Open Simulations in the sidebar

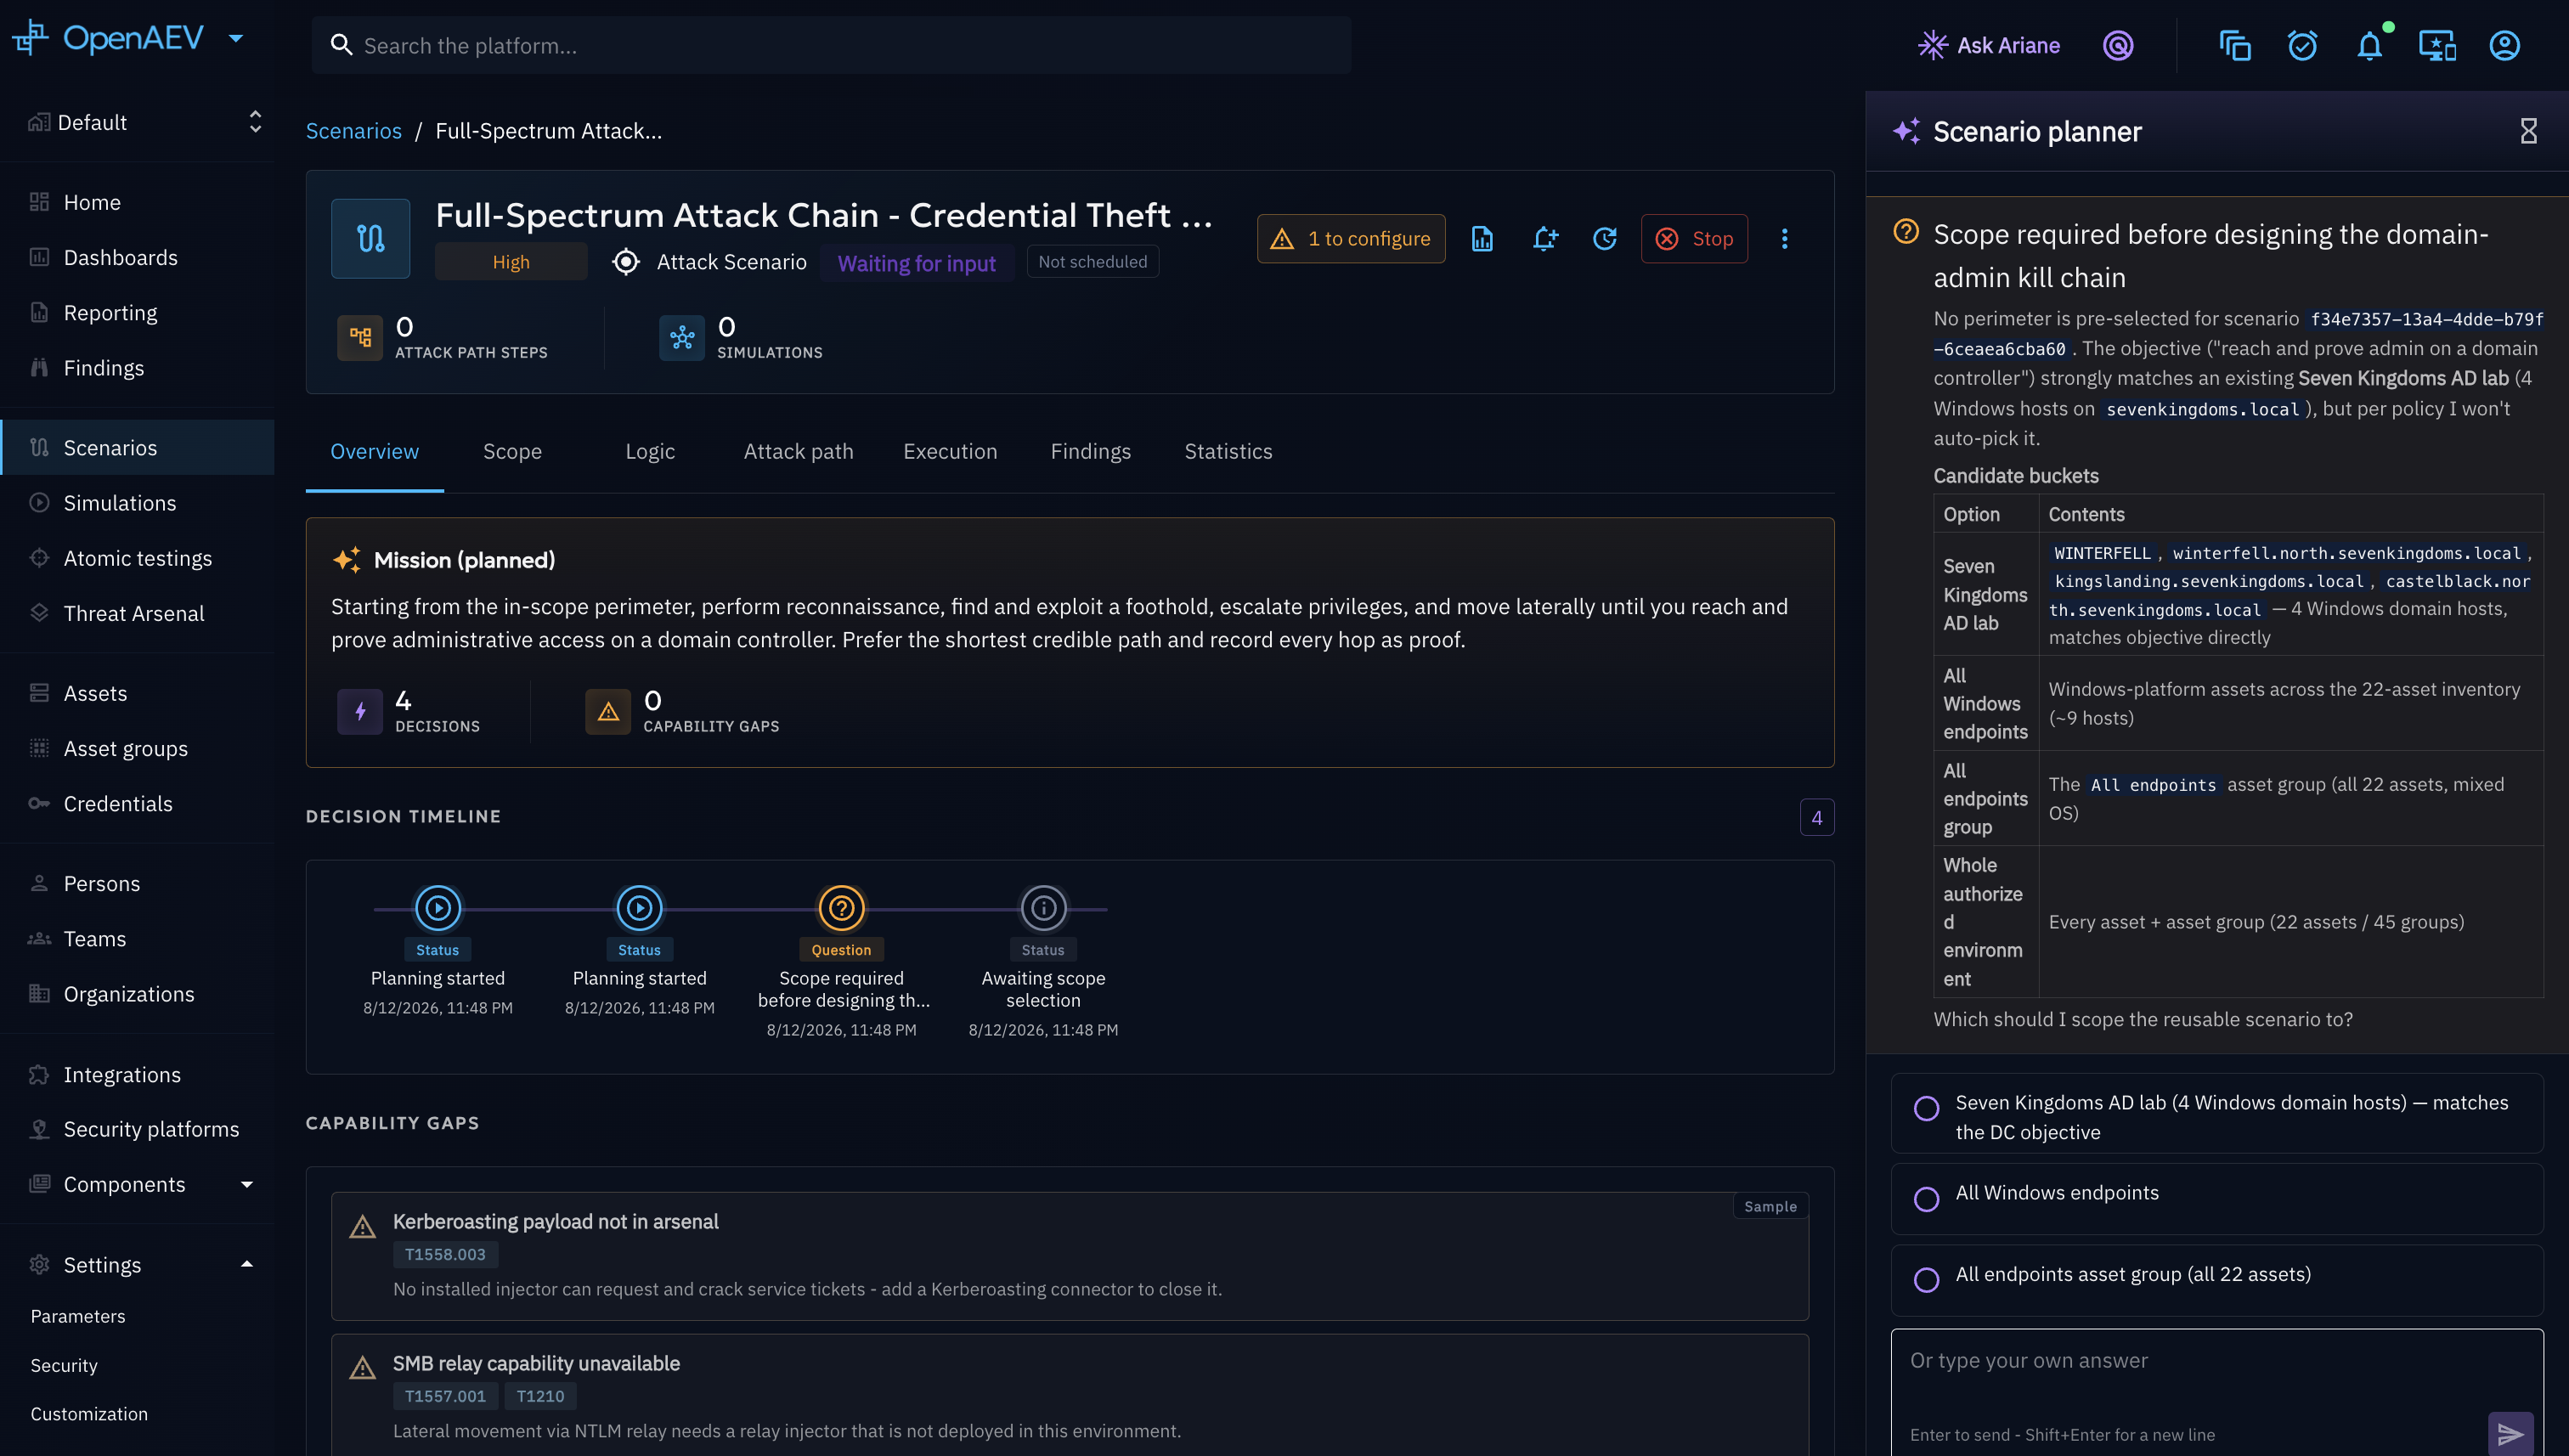pos(137,503)
